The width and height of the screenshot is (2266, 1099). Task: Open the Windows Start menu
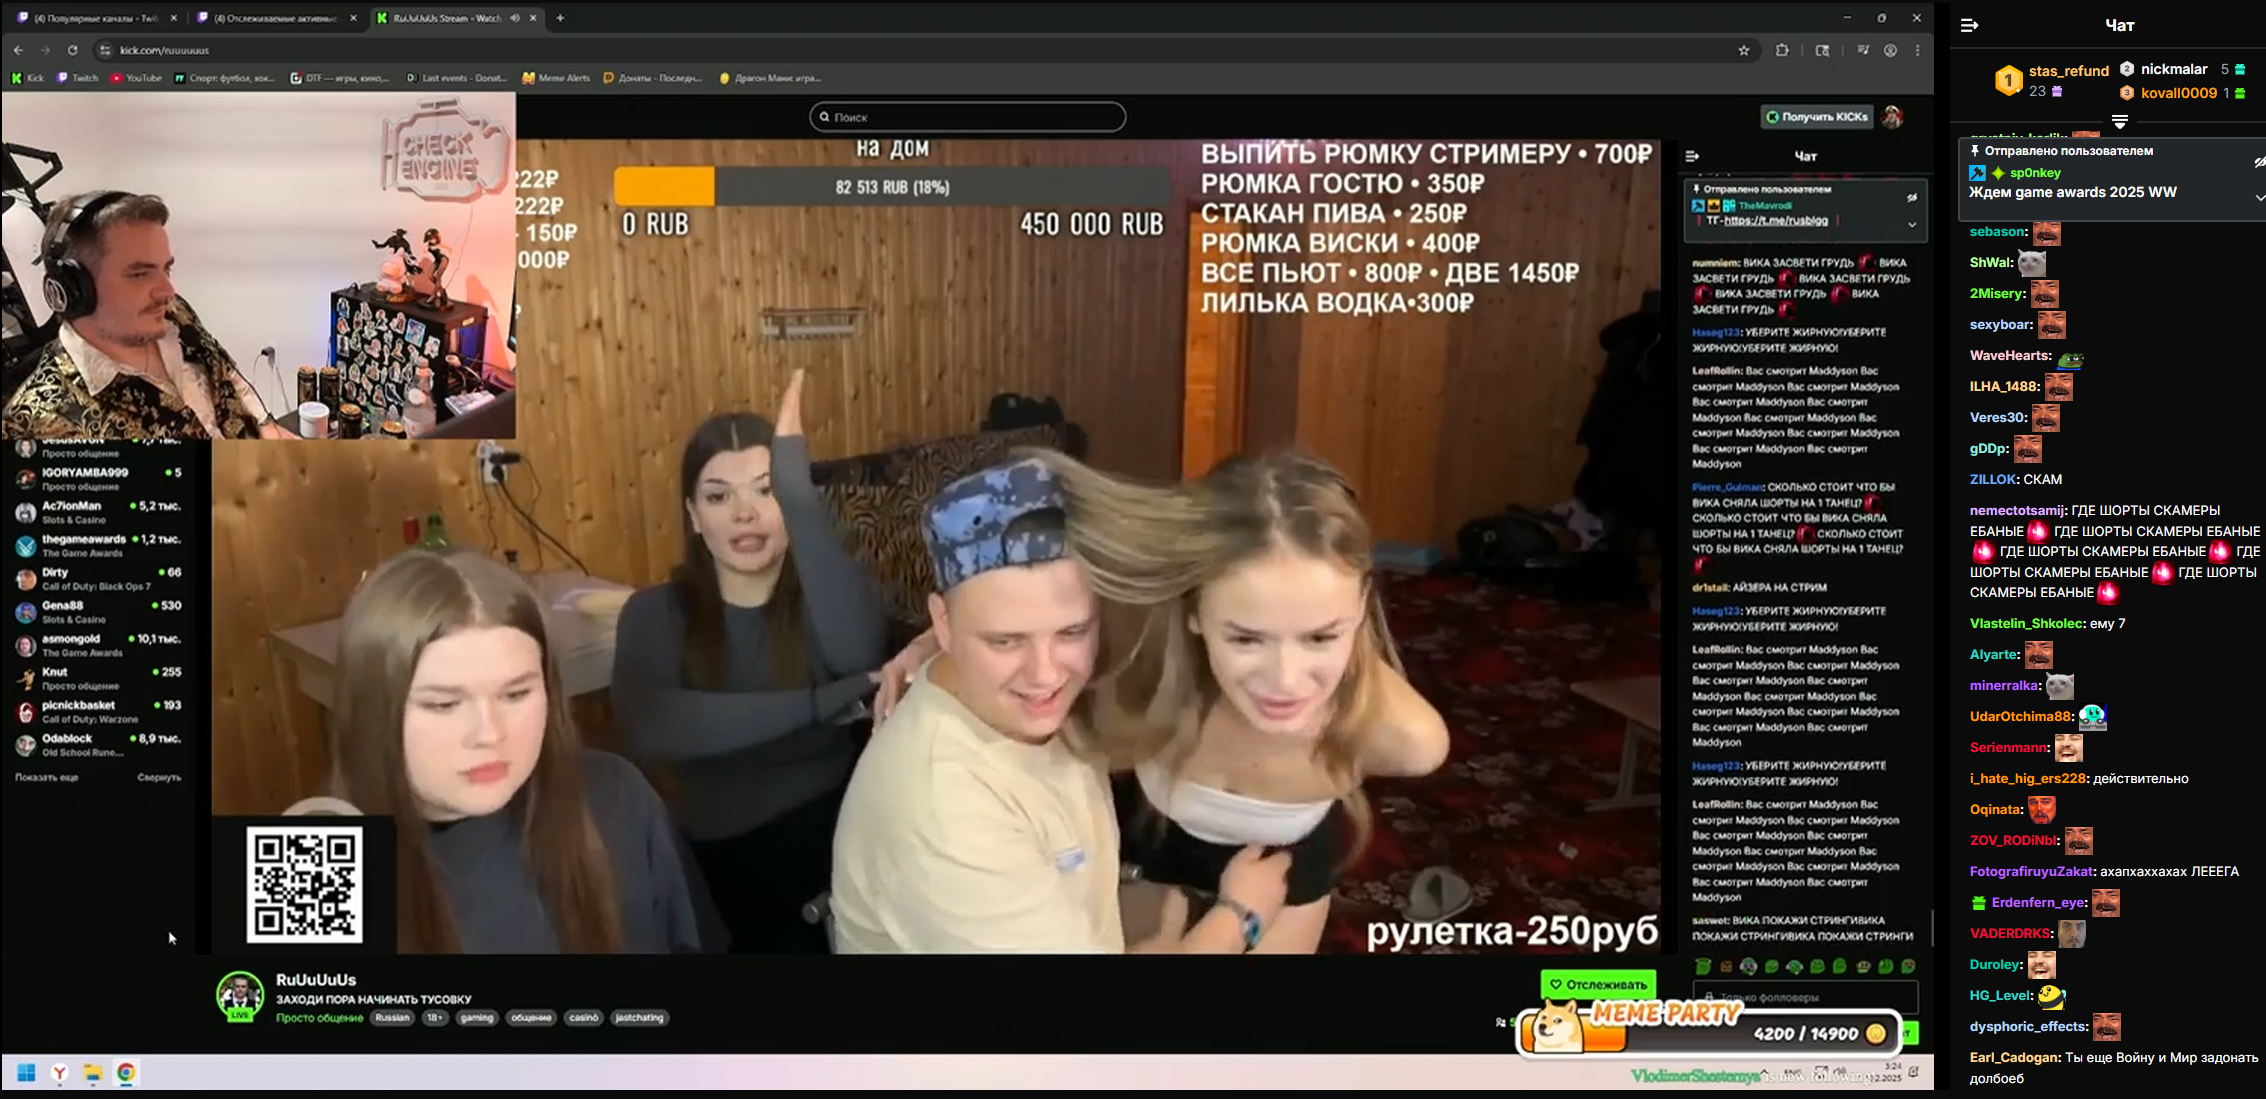click(x=27, y=1073)
